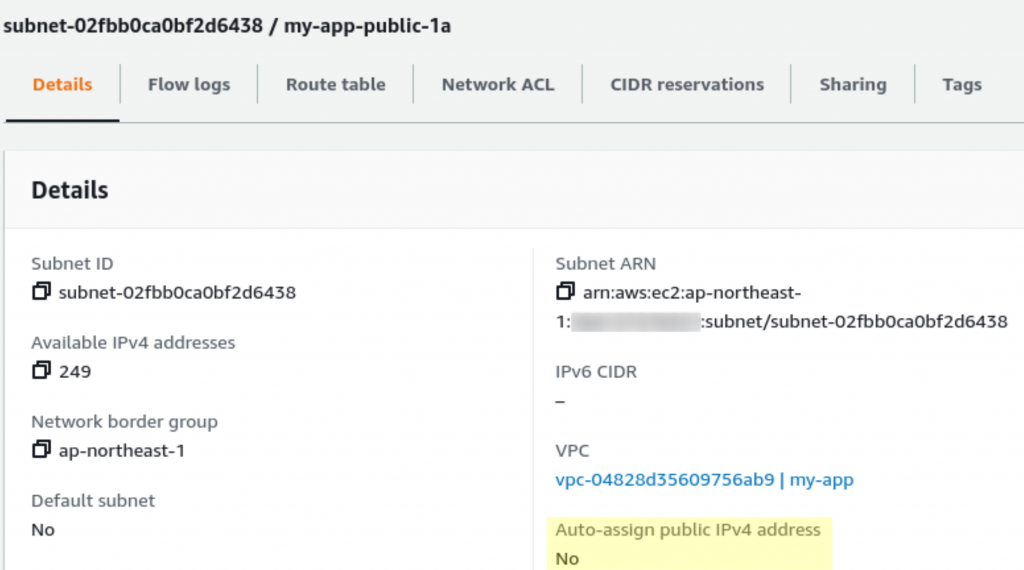Copy the Subnet ARN
The width and height of the screenshot is (1024, 570).
click(565, 292)
